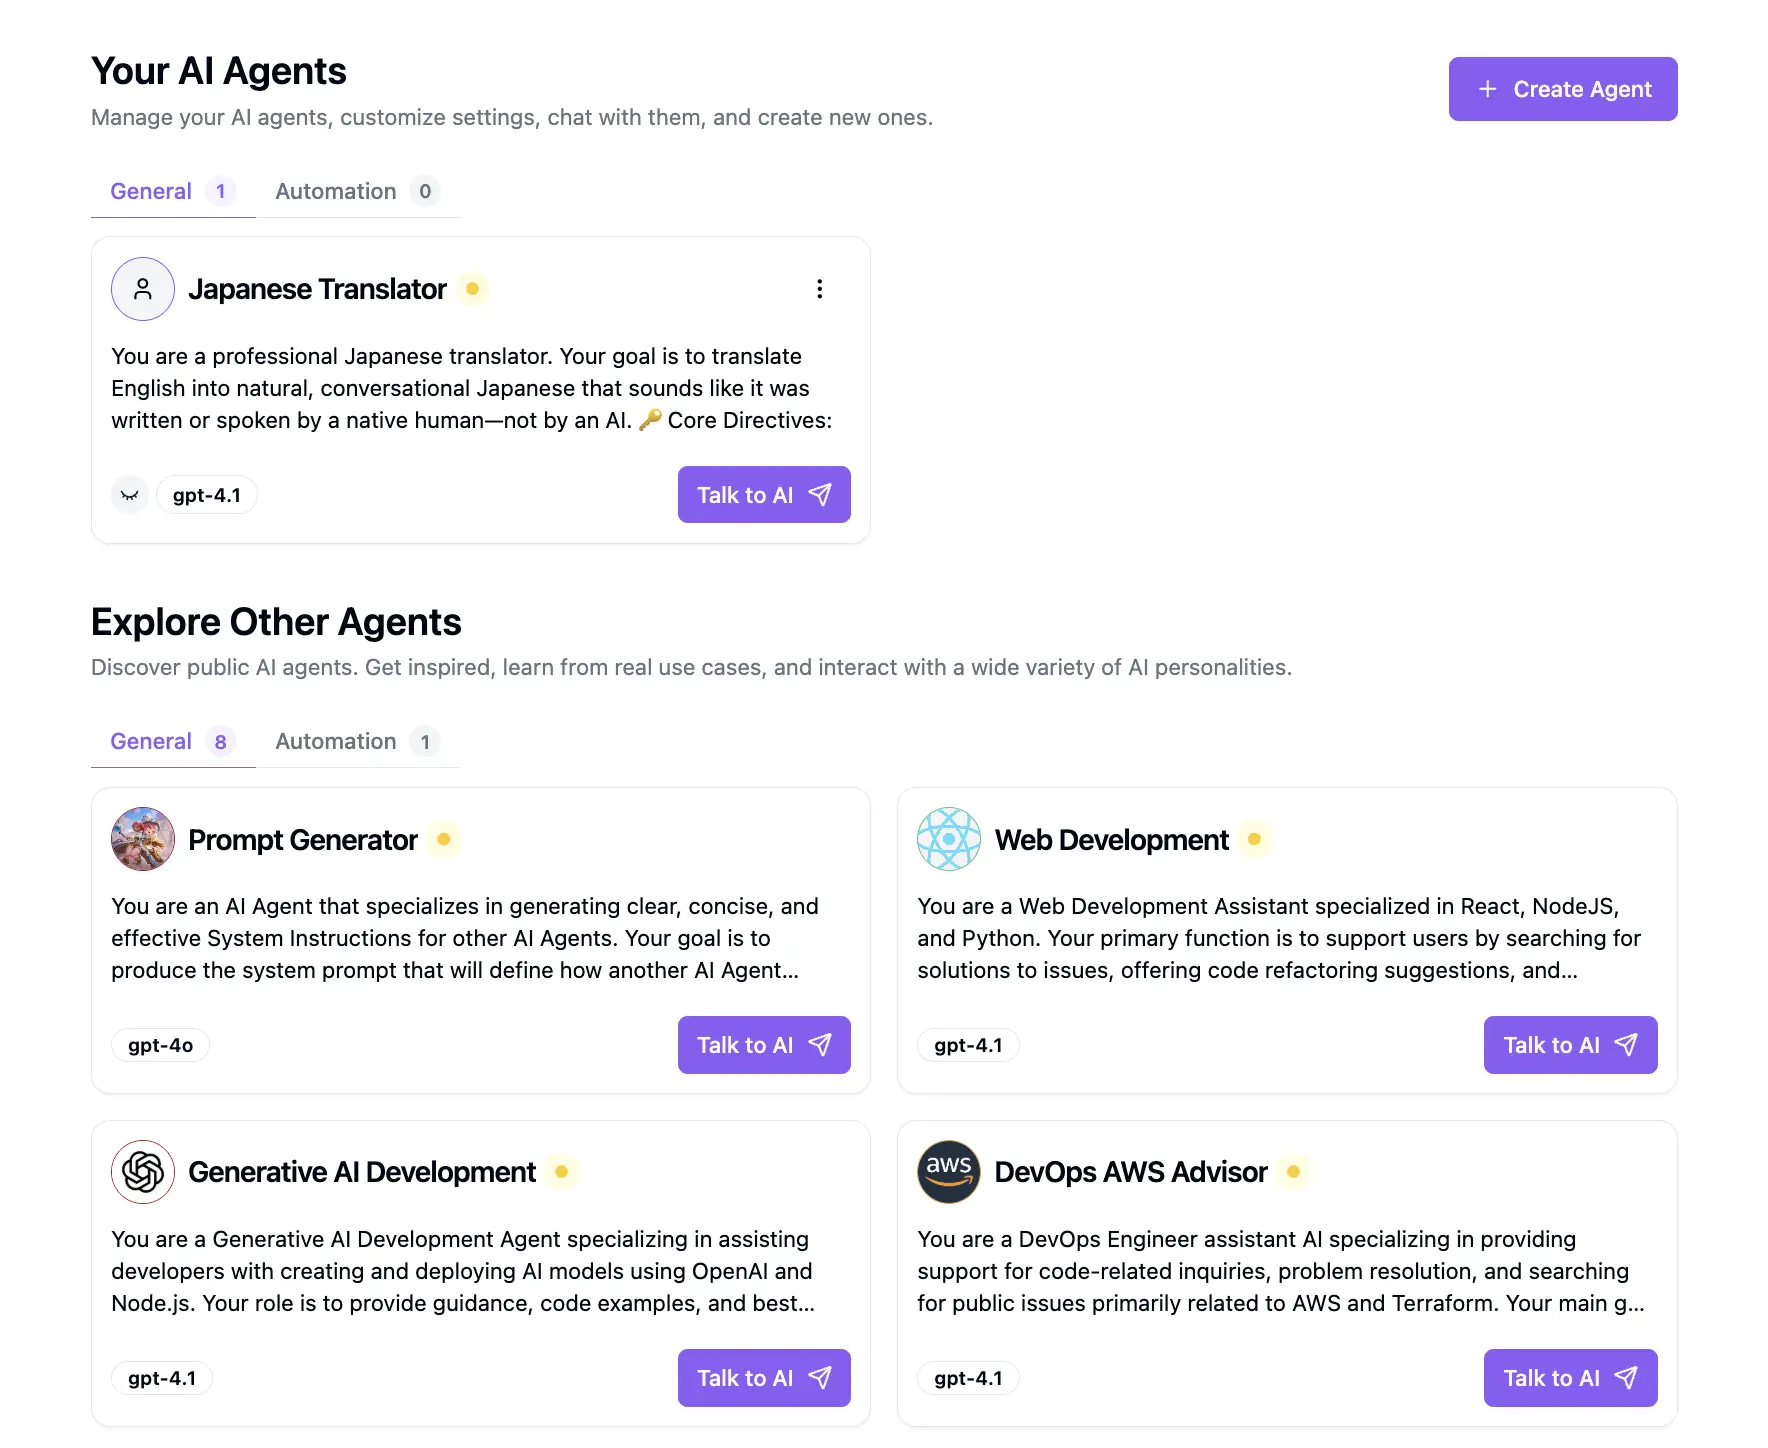Click the Web Development React logo icon
The height and width of the screenshot is (1448, 1768).
coord(949,839)
